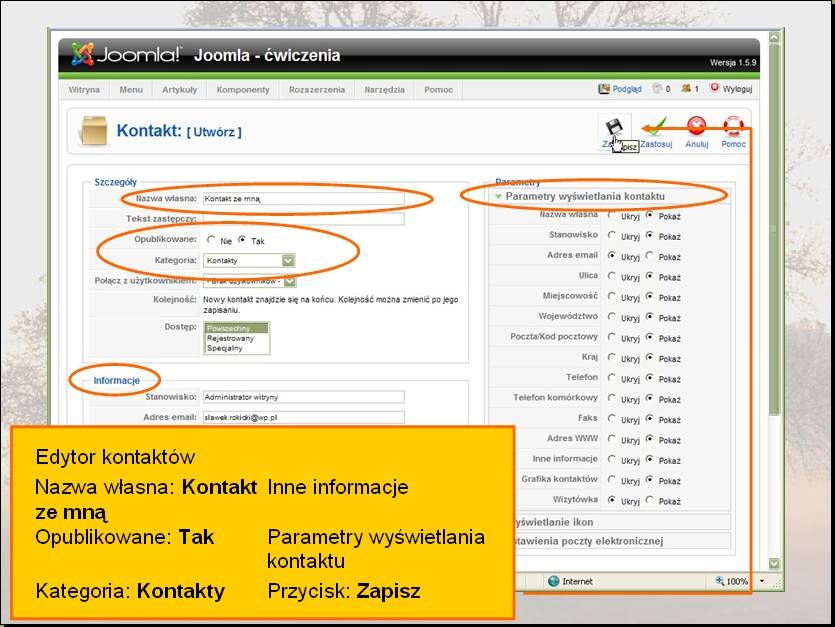Screen dimensions: 835x627
Task: Select Rejestrowany in the Dostęp list
Action: pos(236,338)
